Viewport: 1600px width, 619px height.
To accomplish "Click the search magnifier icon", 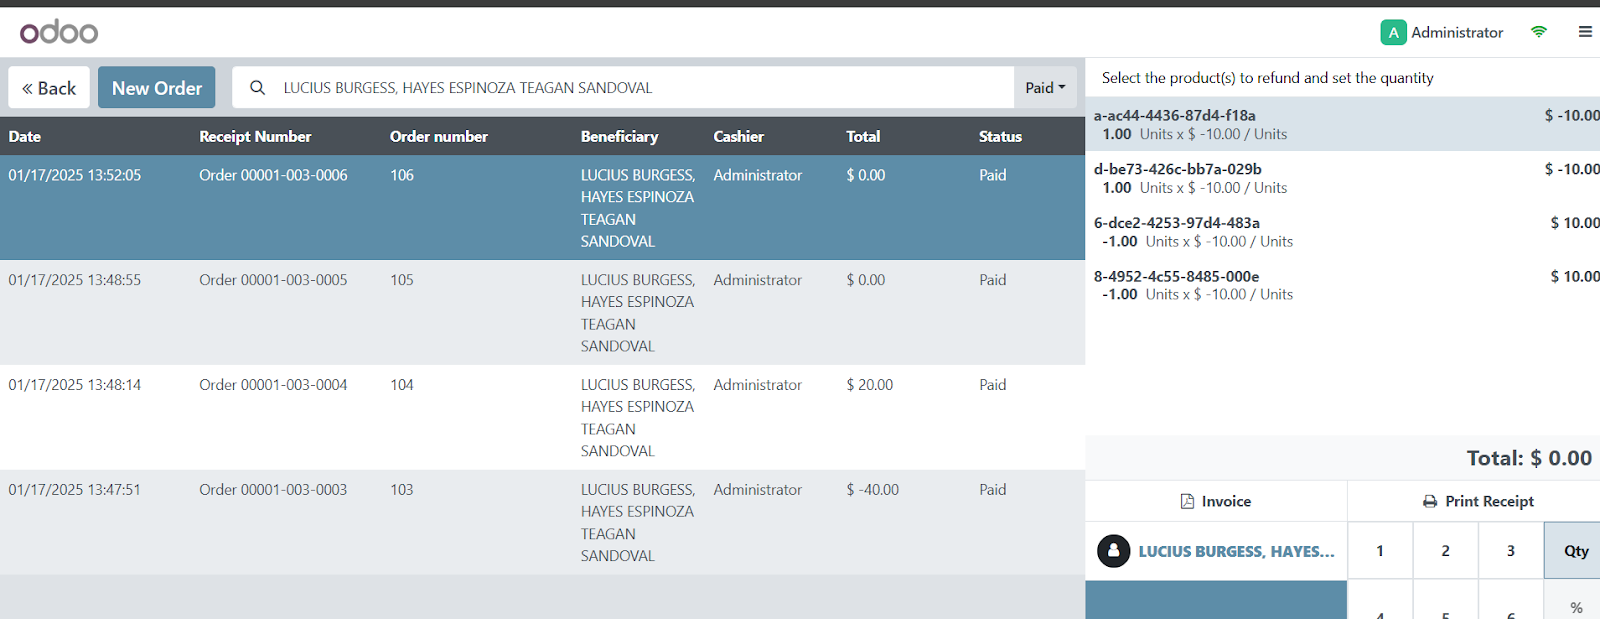I will tap(257, 88).
